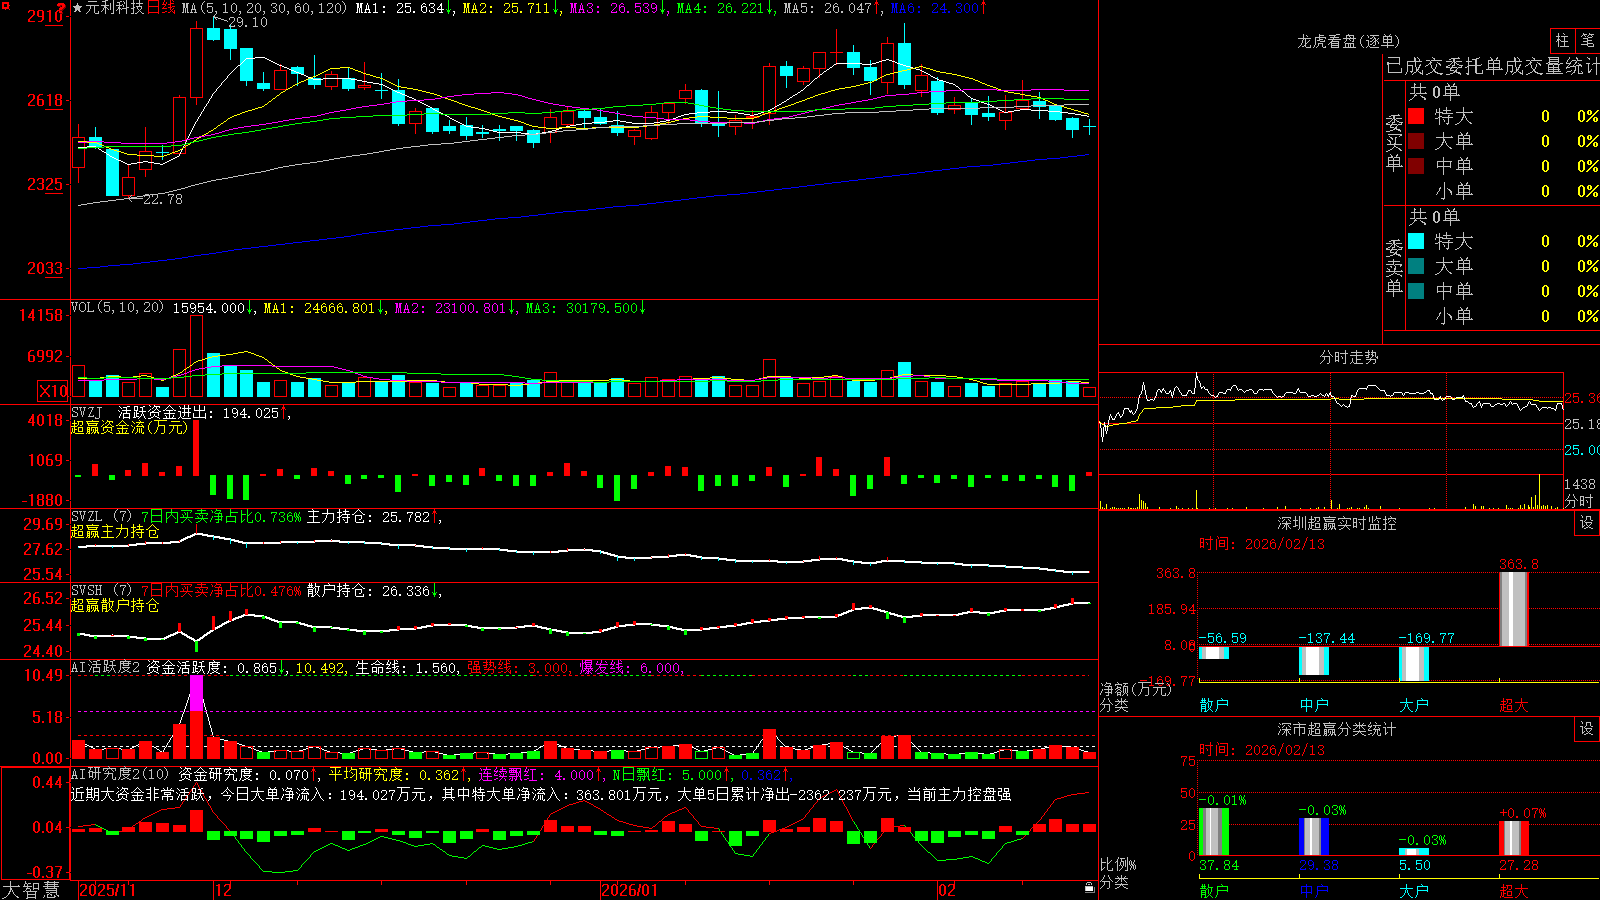Click the star icon before 元利科技
The image size is (1600, 900).
(78, 8)
